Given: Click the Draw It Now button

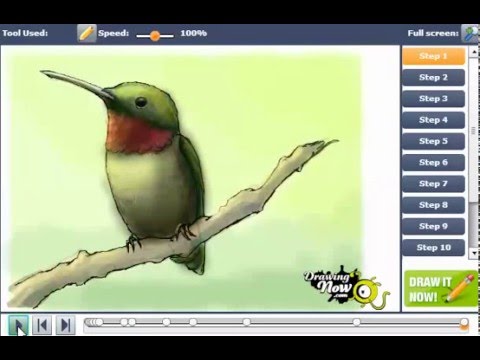Looking at the screenshot, I should 441,289.
